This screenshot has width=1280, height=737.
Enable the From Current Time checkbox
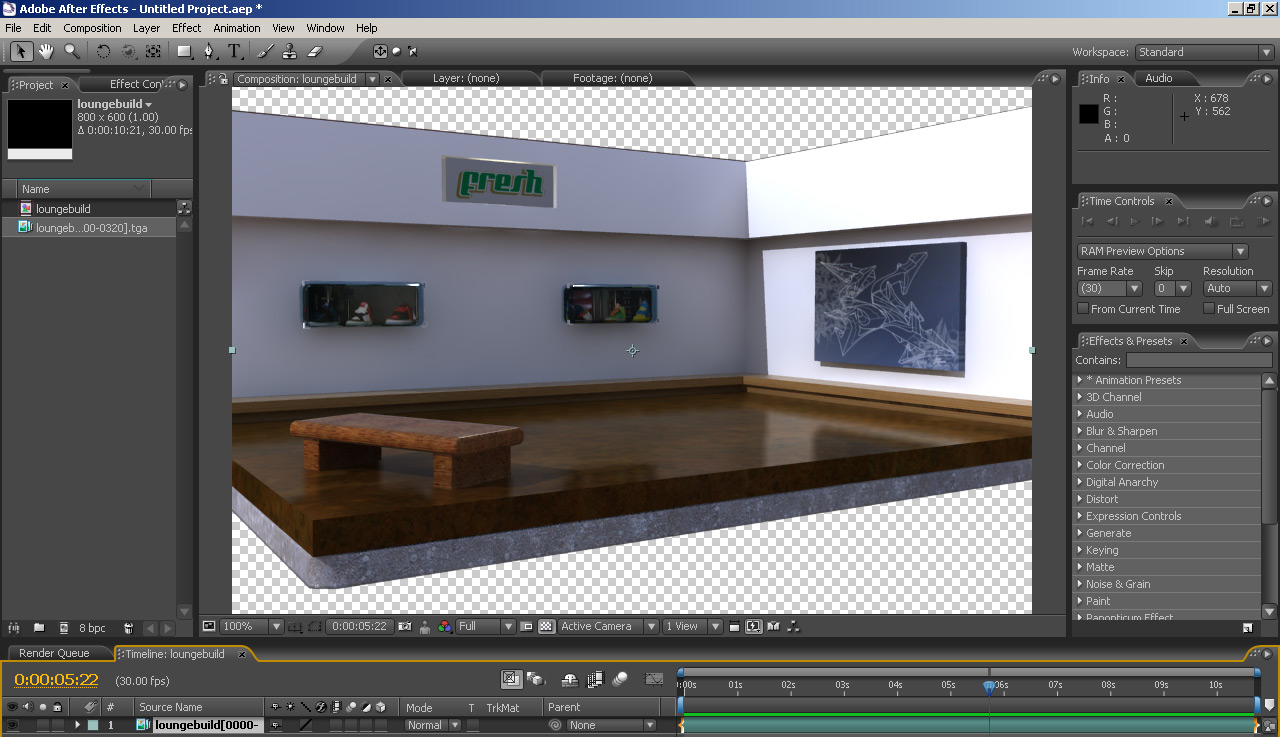click(1083, 309)
